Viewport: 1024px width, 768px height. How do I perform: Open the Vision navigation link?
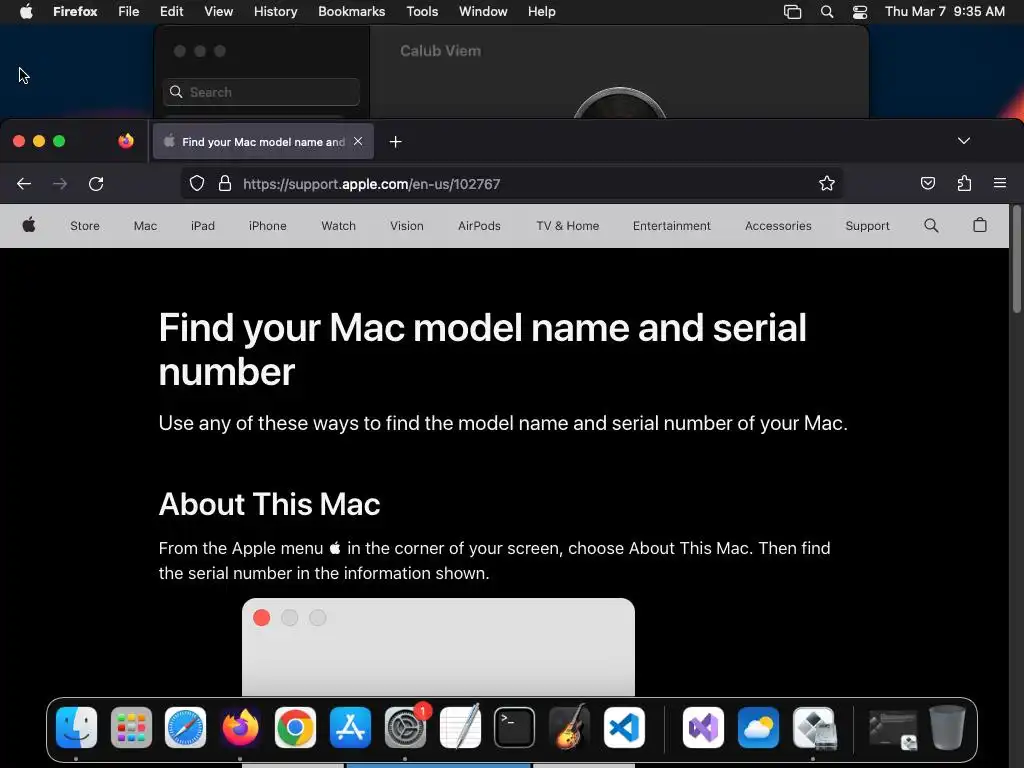point(407,226)
